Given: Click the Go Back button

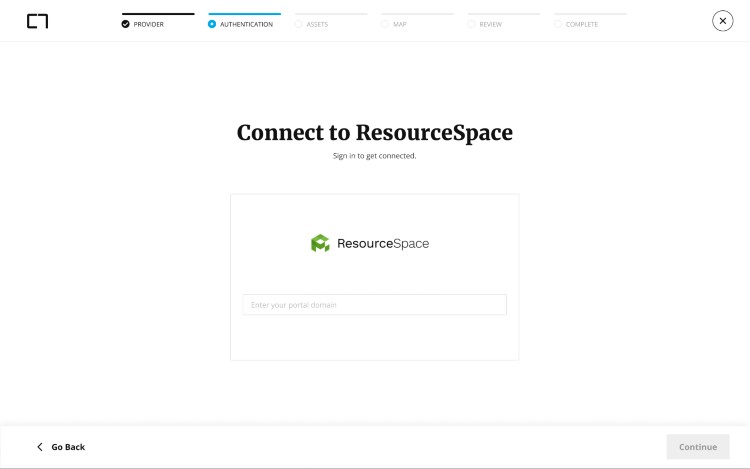Looking at the screenshot, I should click(61, 447).
